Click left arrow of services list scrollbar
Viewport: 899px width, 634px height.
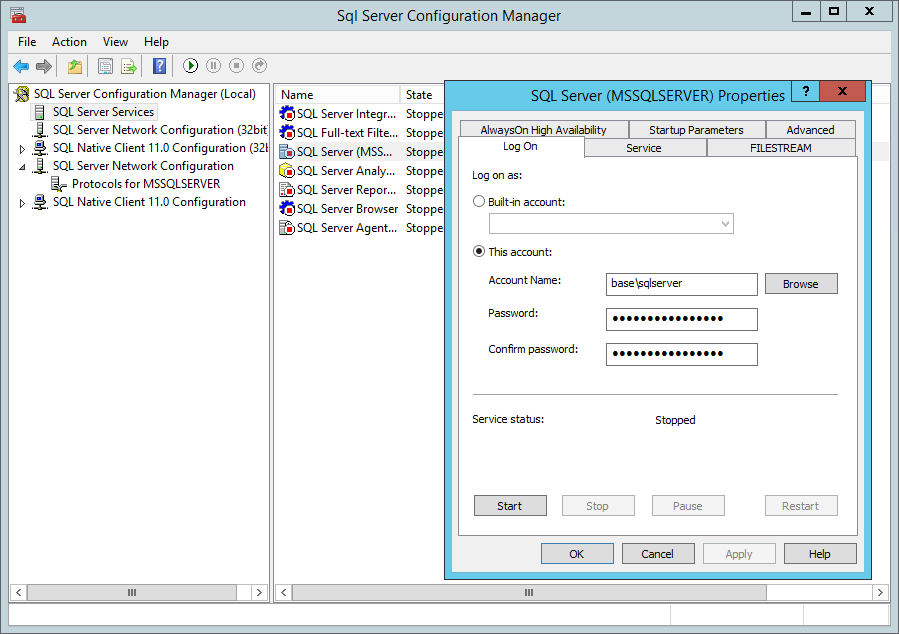[283, 592]
